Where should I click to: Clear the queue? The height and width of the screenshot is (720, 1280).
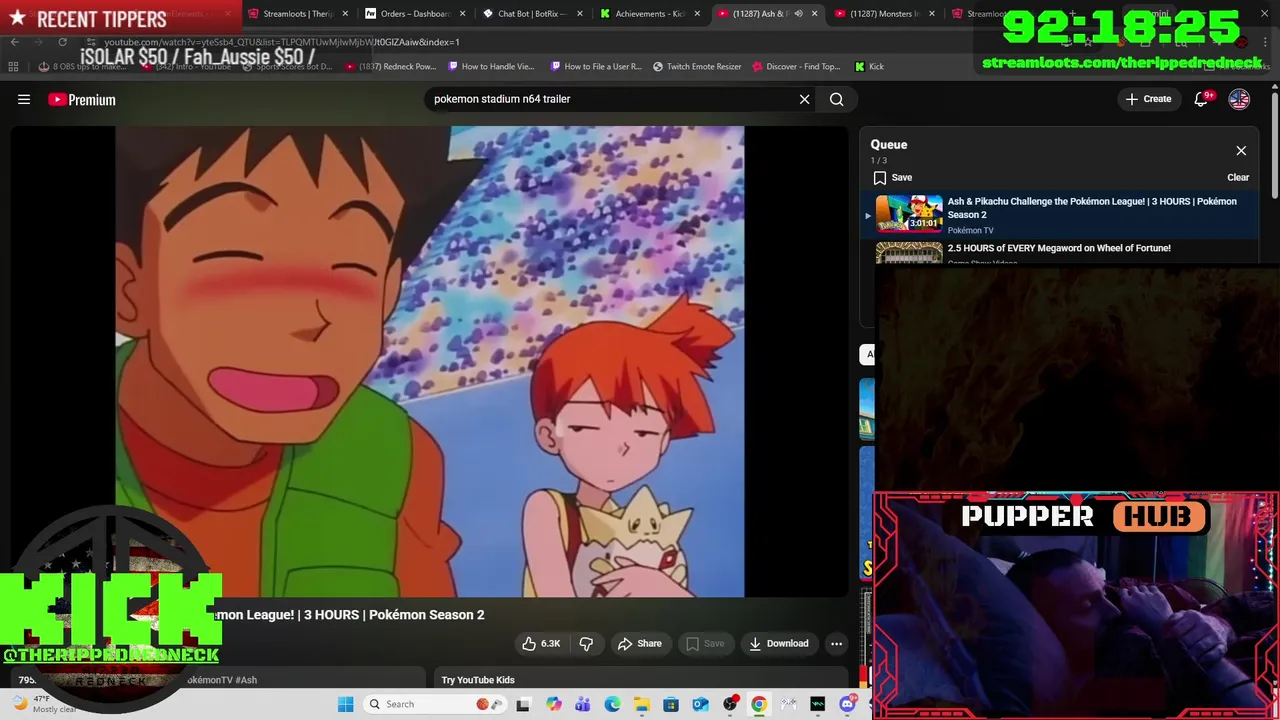coord(1238,178)
